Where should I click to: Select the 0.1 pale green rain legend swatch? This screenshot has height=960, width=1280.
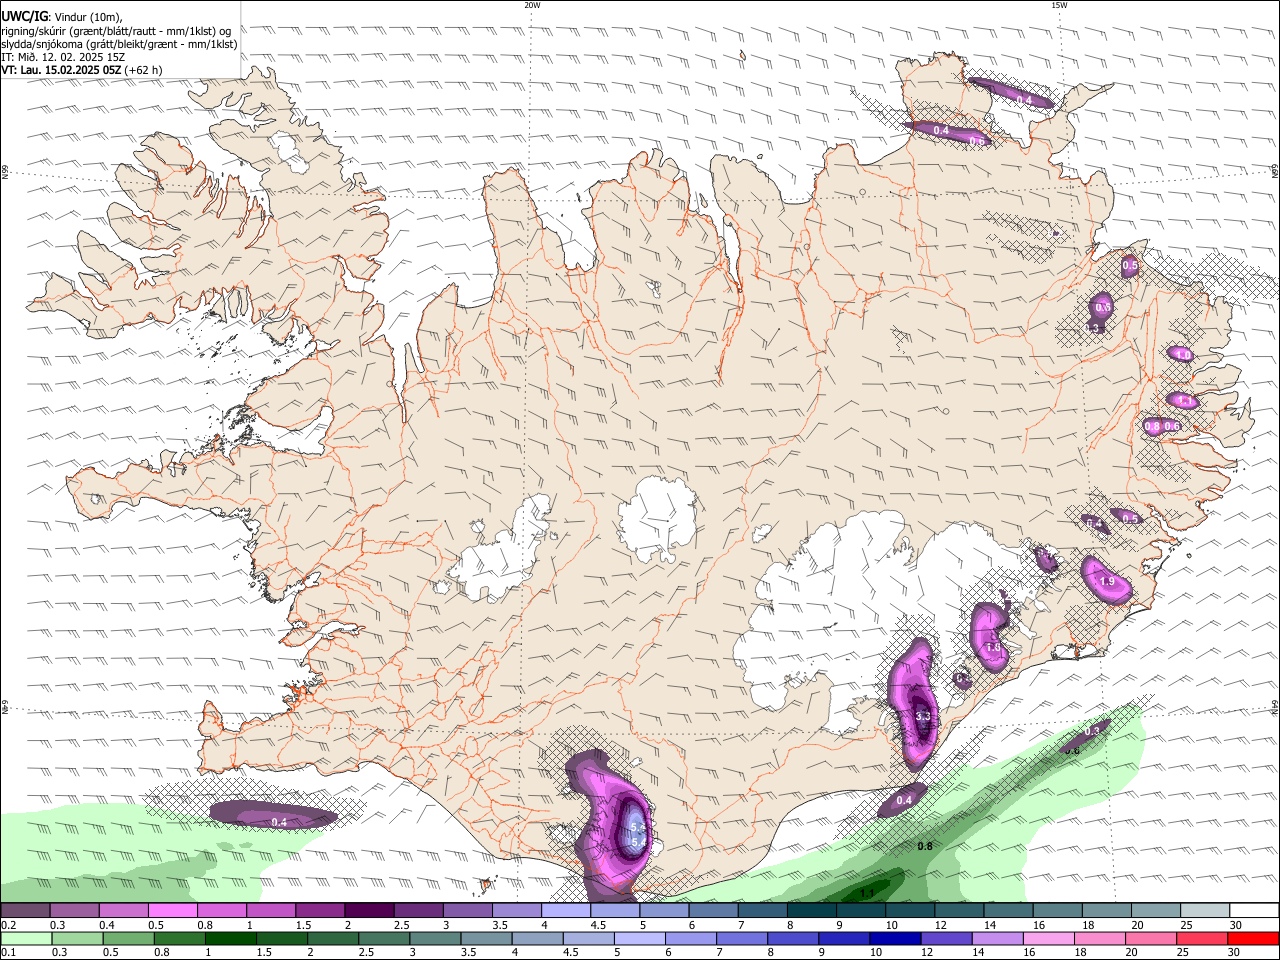(27, 938)
